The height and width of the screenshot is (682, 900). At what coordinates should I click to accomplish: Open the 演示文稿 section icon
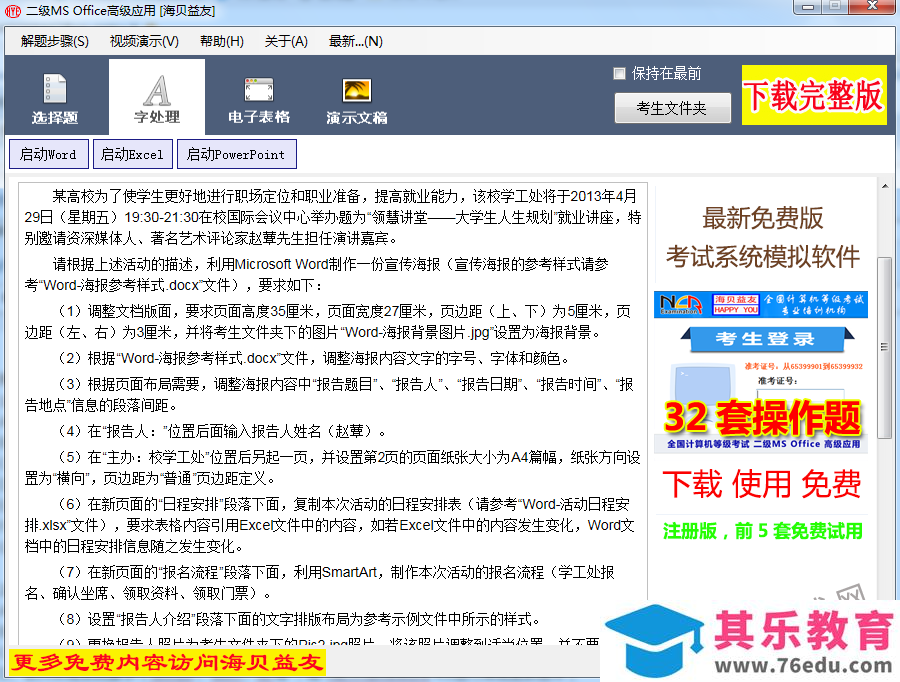pos(356,99)
